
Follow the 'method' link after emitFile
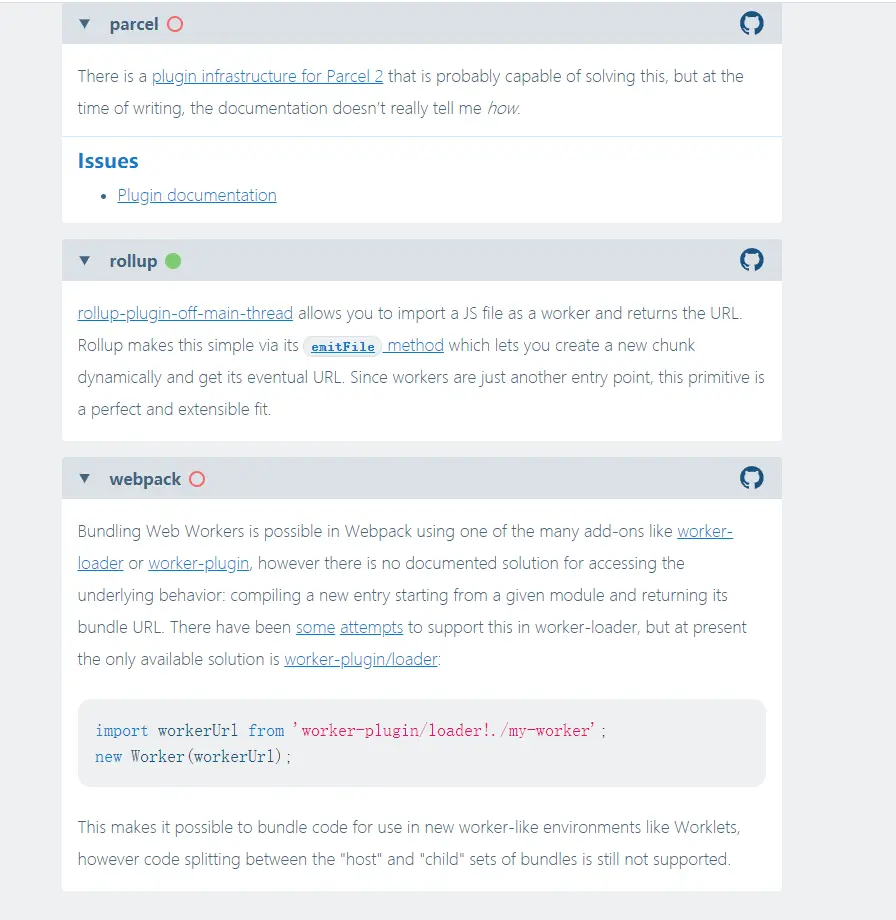click(414, 345)
